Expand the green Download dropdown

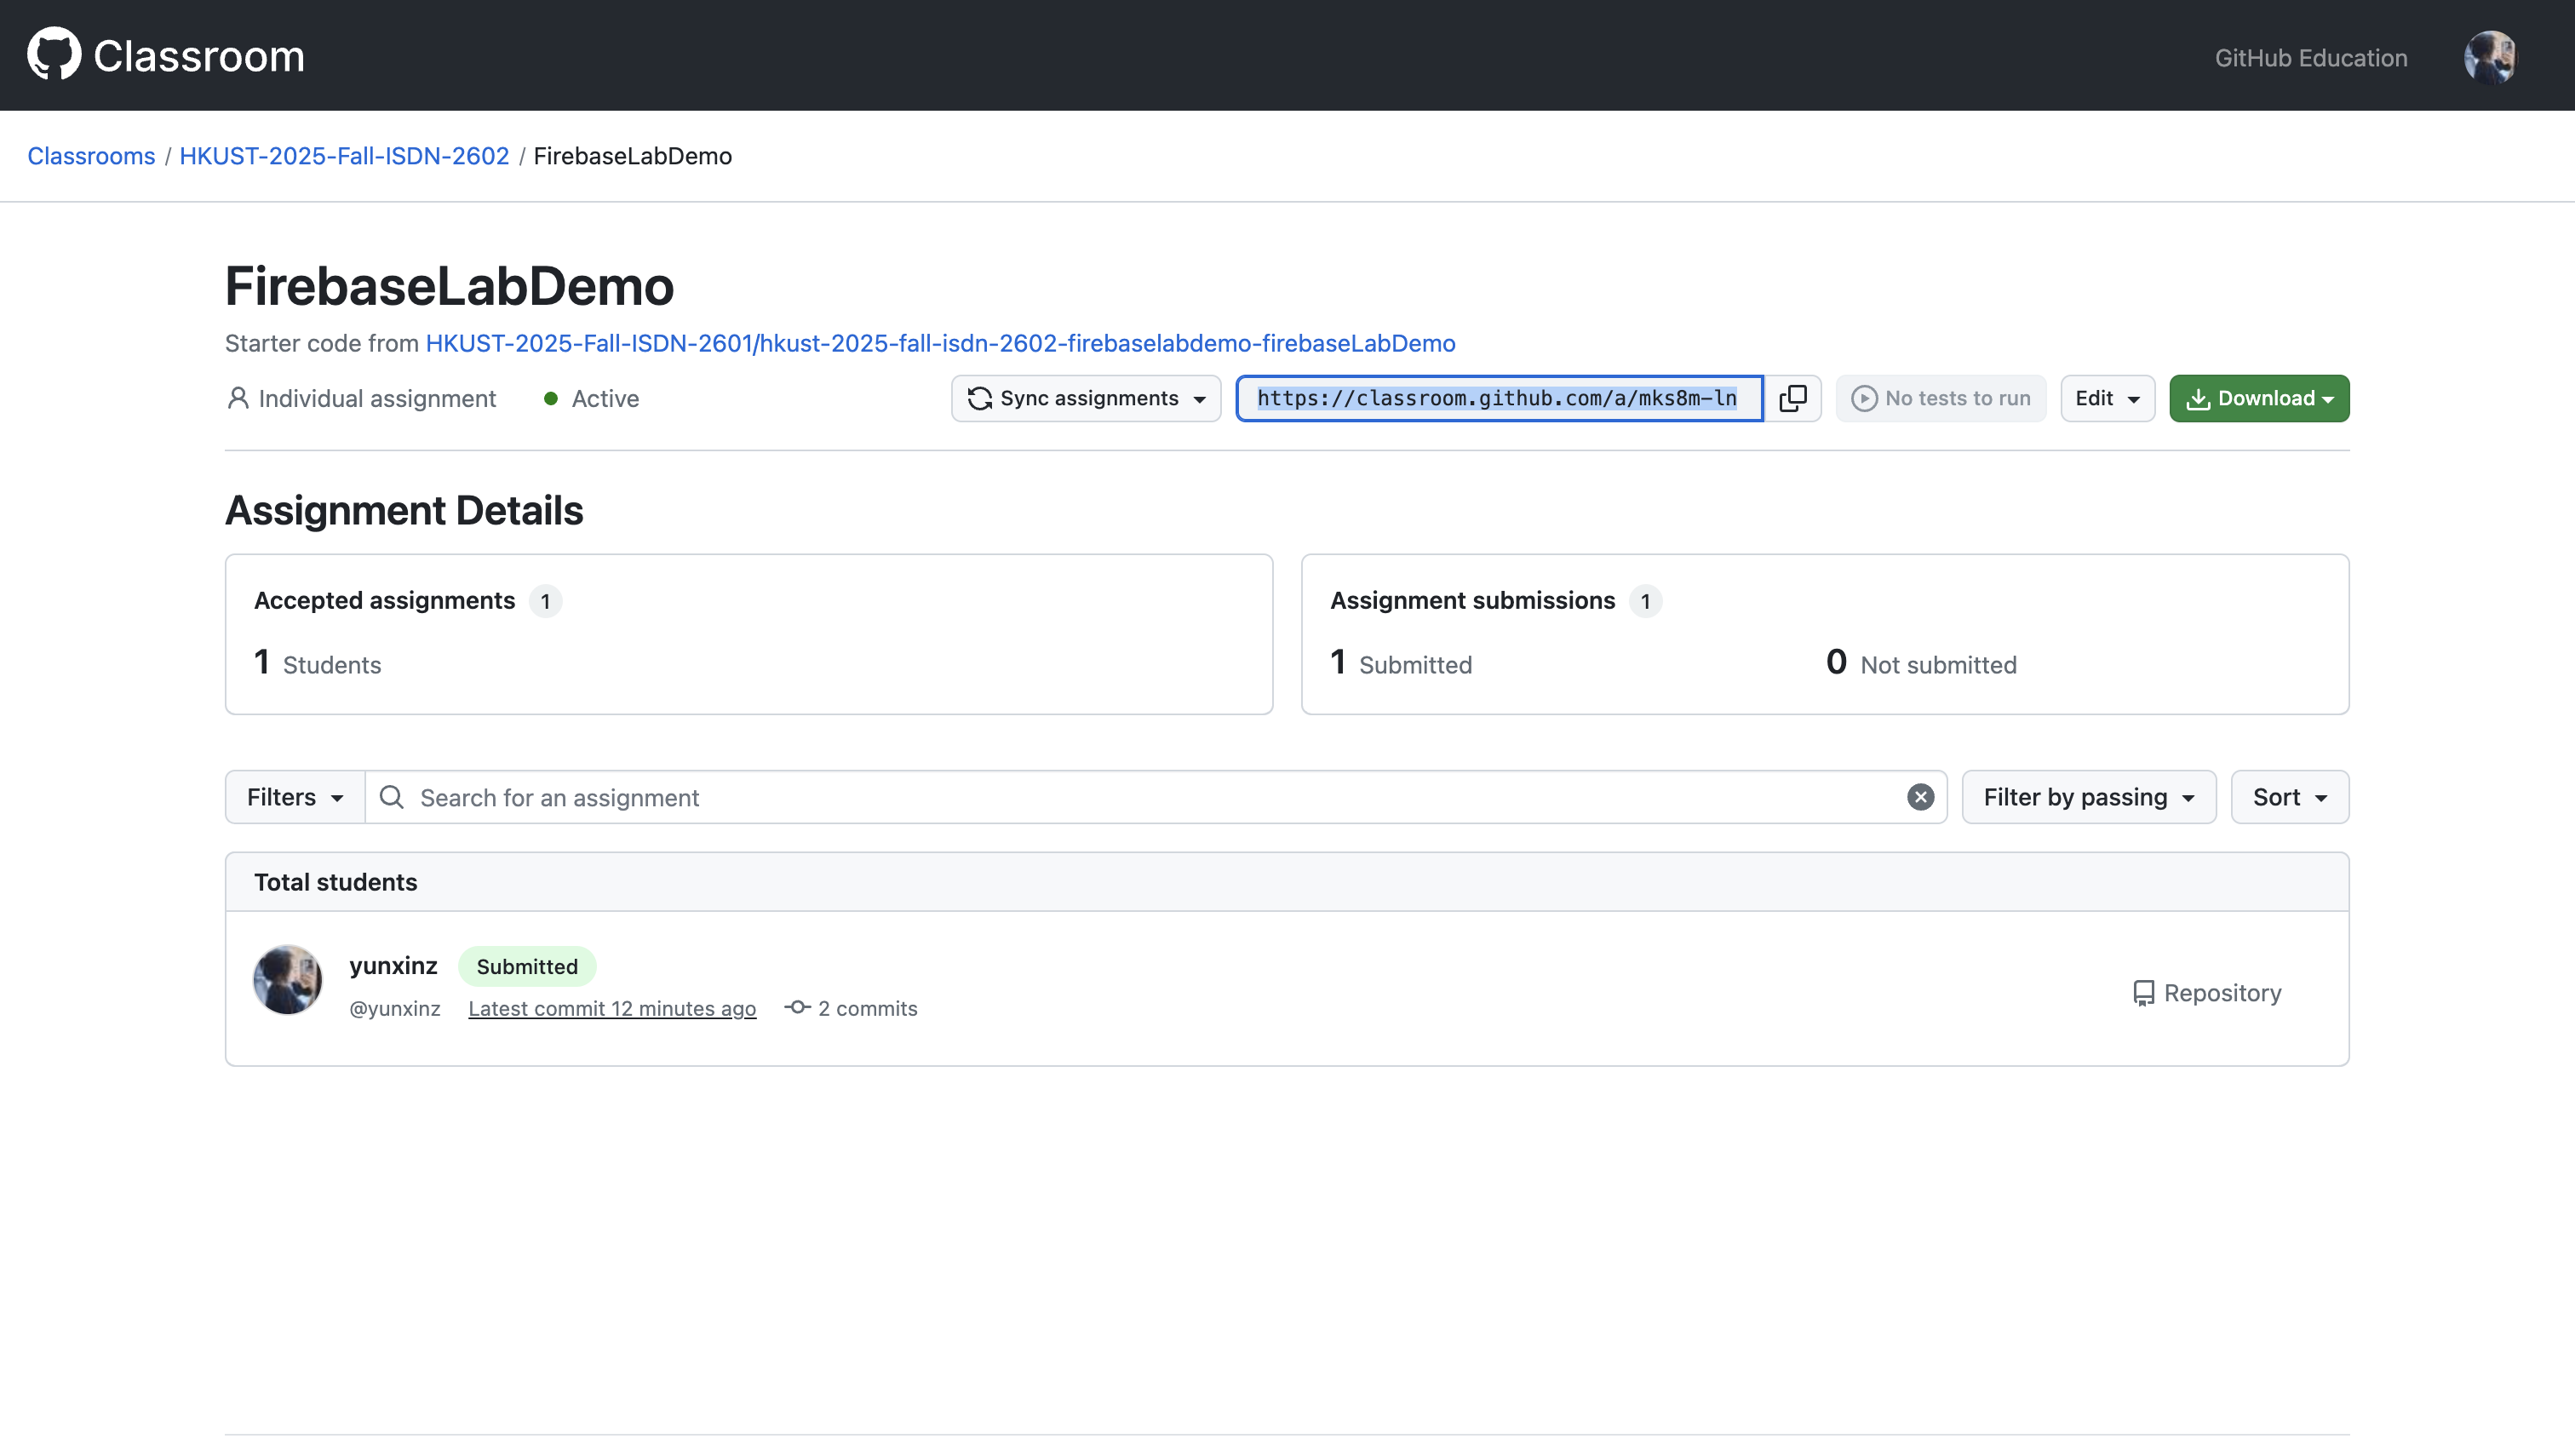pos(2258,398)
